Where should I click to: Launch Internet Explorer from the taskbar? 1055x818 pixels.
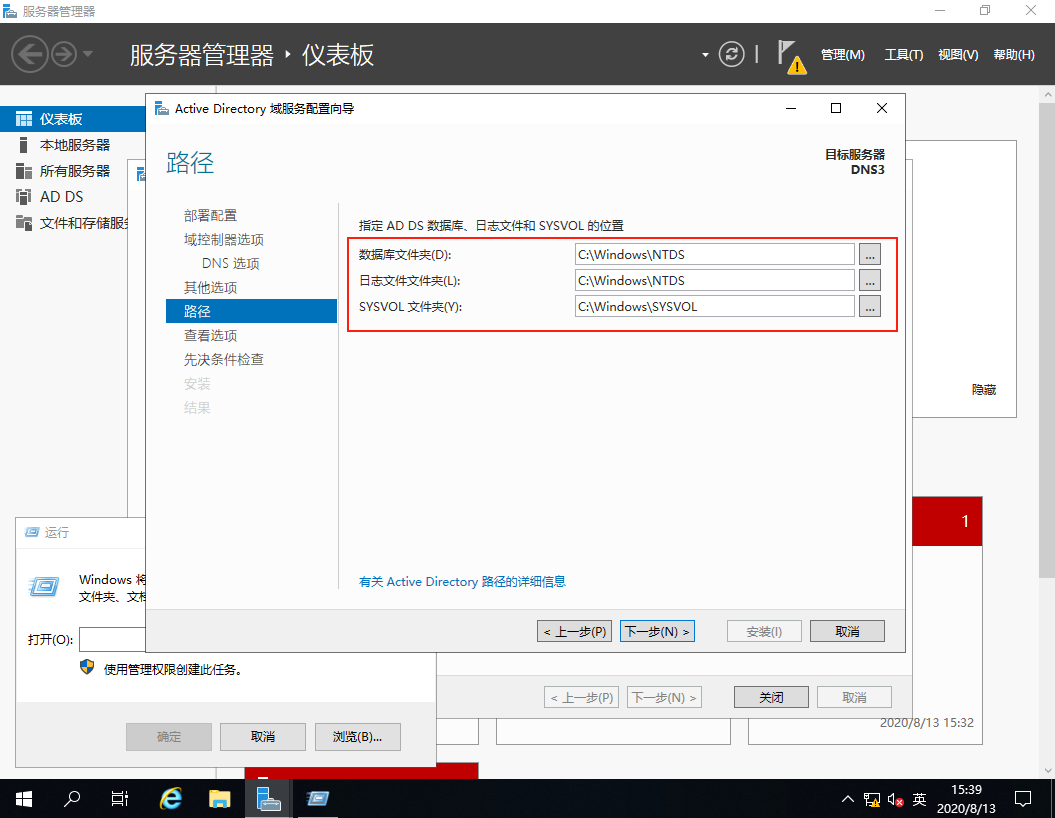click(x=171, y=798)
